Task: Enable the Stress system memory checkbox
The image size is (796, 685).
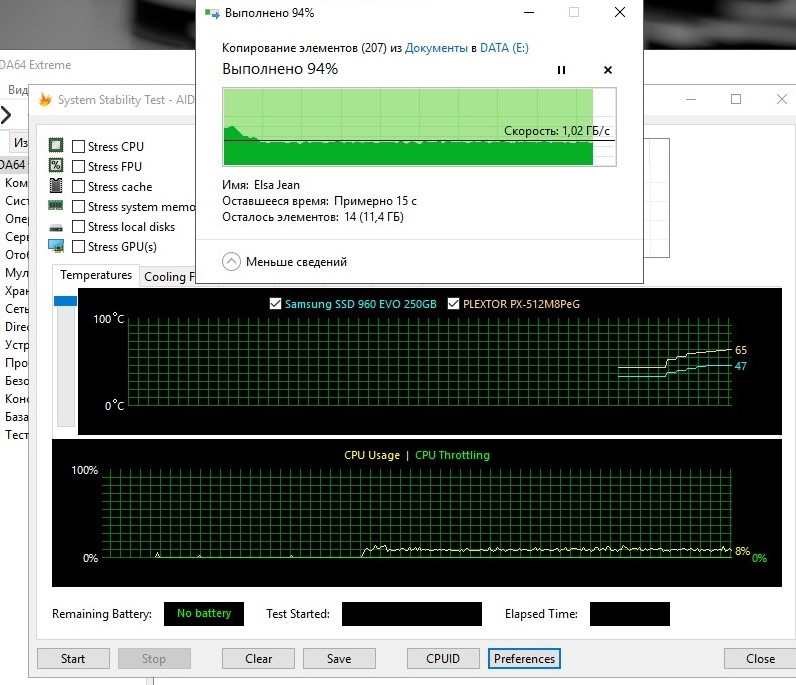Action: tap(78, 207)
